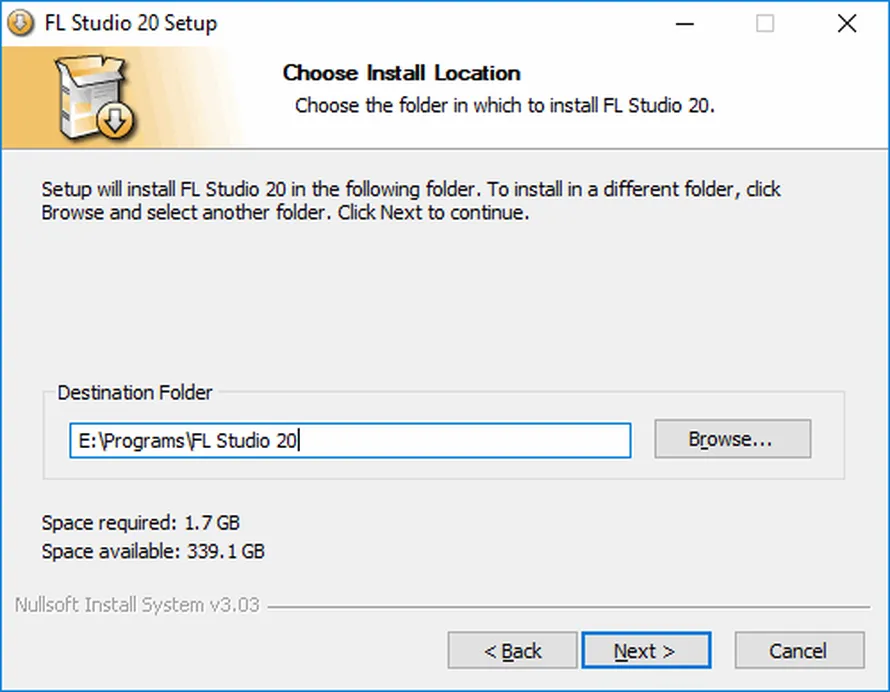890x692 pixels.
Task: Click the orange download arrow badge on package
Action: [x=115, y=120]
